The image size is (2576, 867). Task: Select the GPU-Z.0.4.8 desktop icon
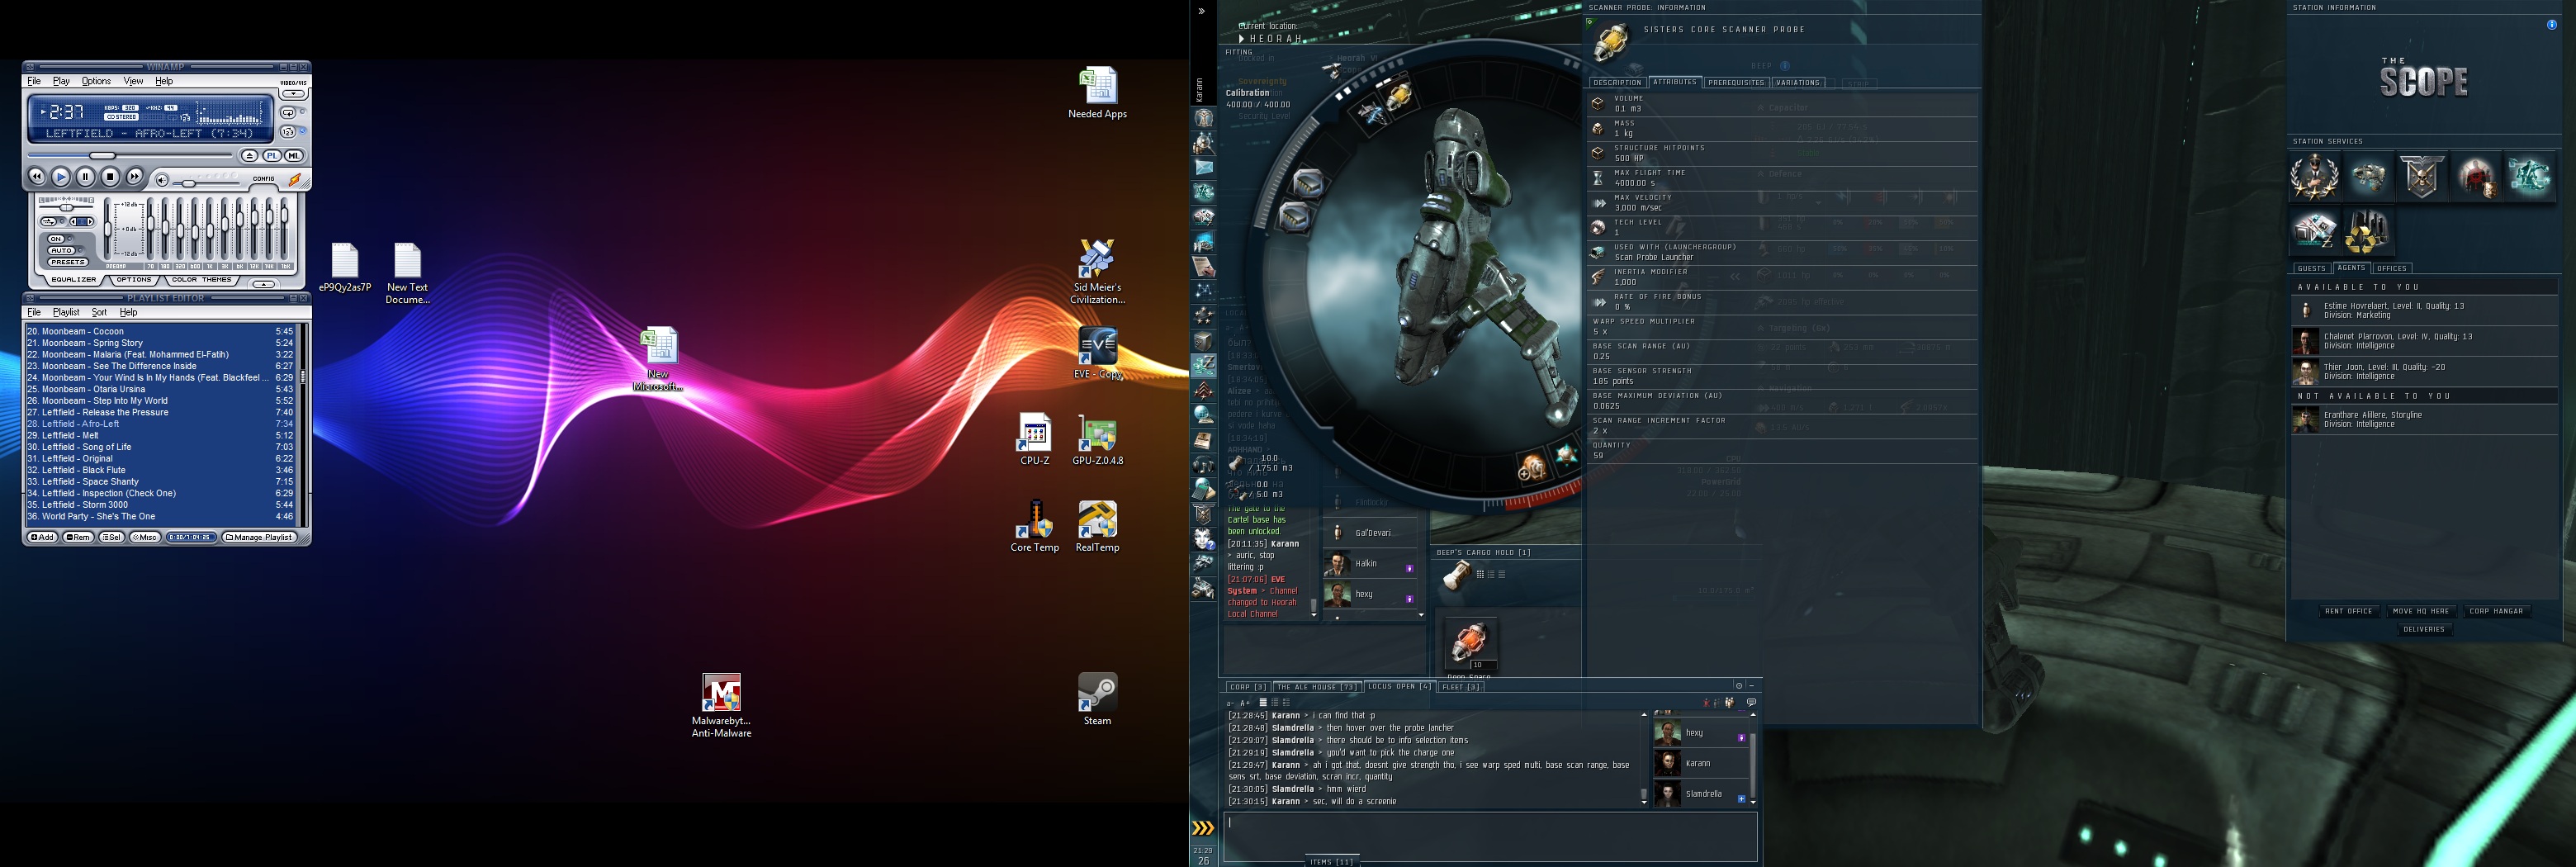pyautogui.click(x=1097, y=439)
